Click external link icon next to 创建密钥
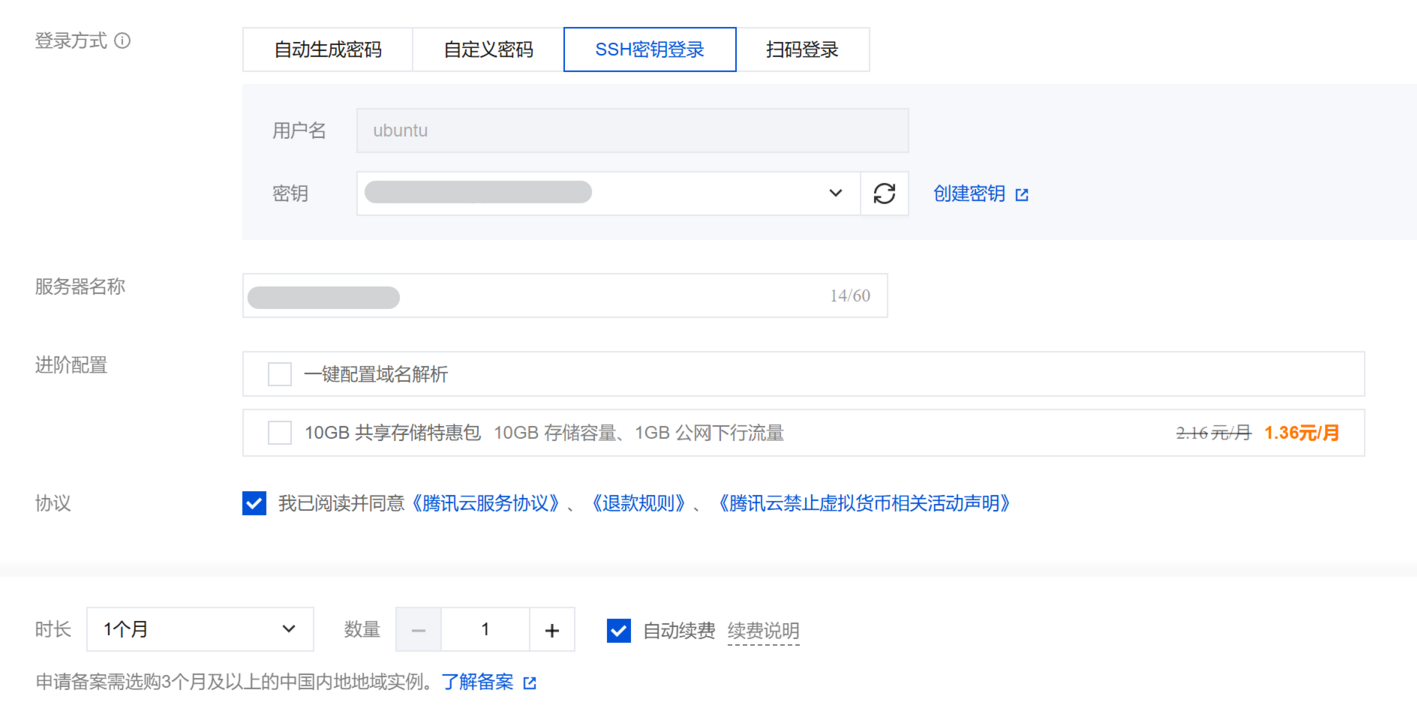Viewport: 1417px width, 717px height. tap(1022, 195)
